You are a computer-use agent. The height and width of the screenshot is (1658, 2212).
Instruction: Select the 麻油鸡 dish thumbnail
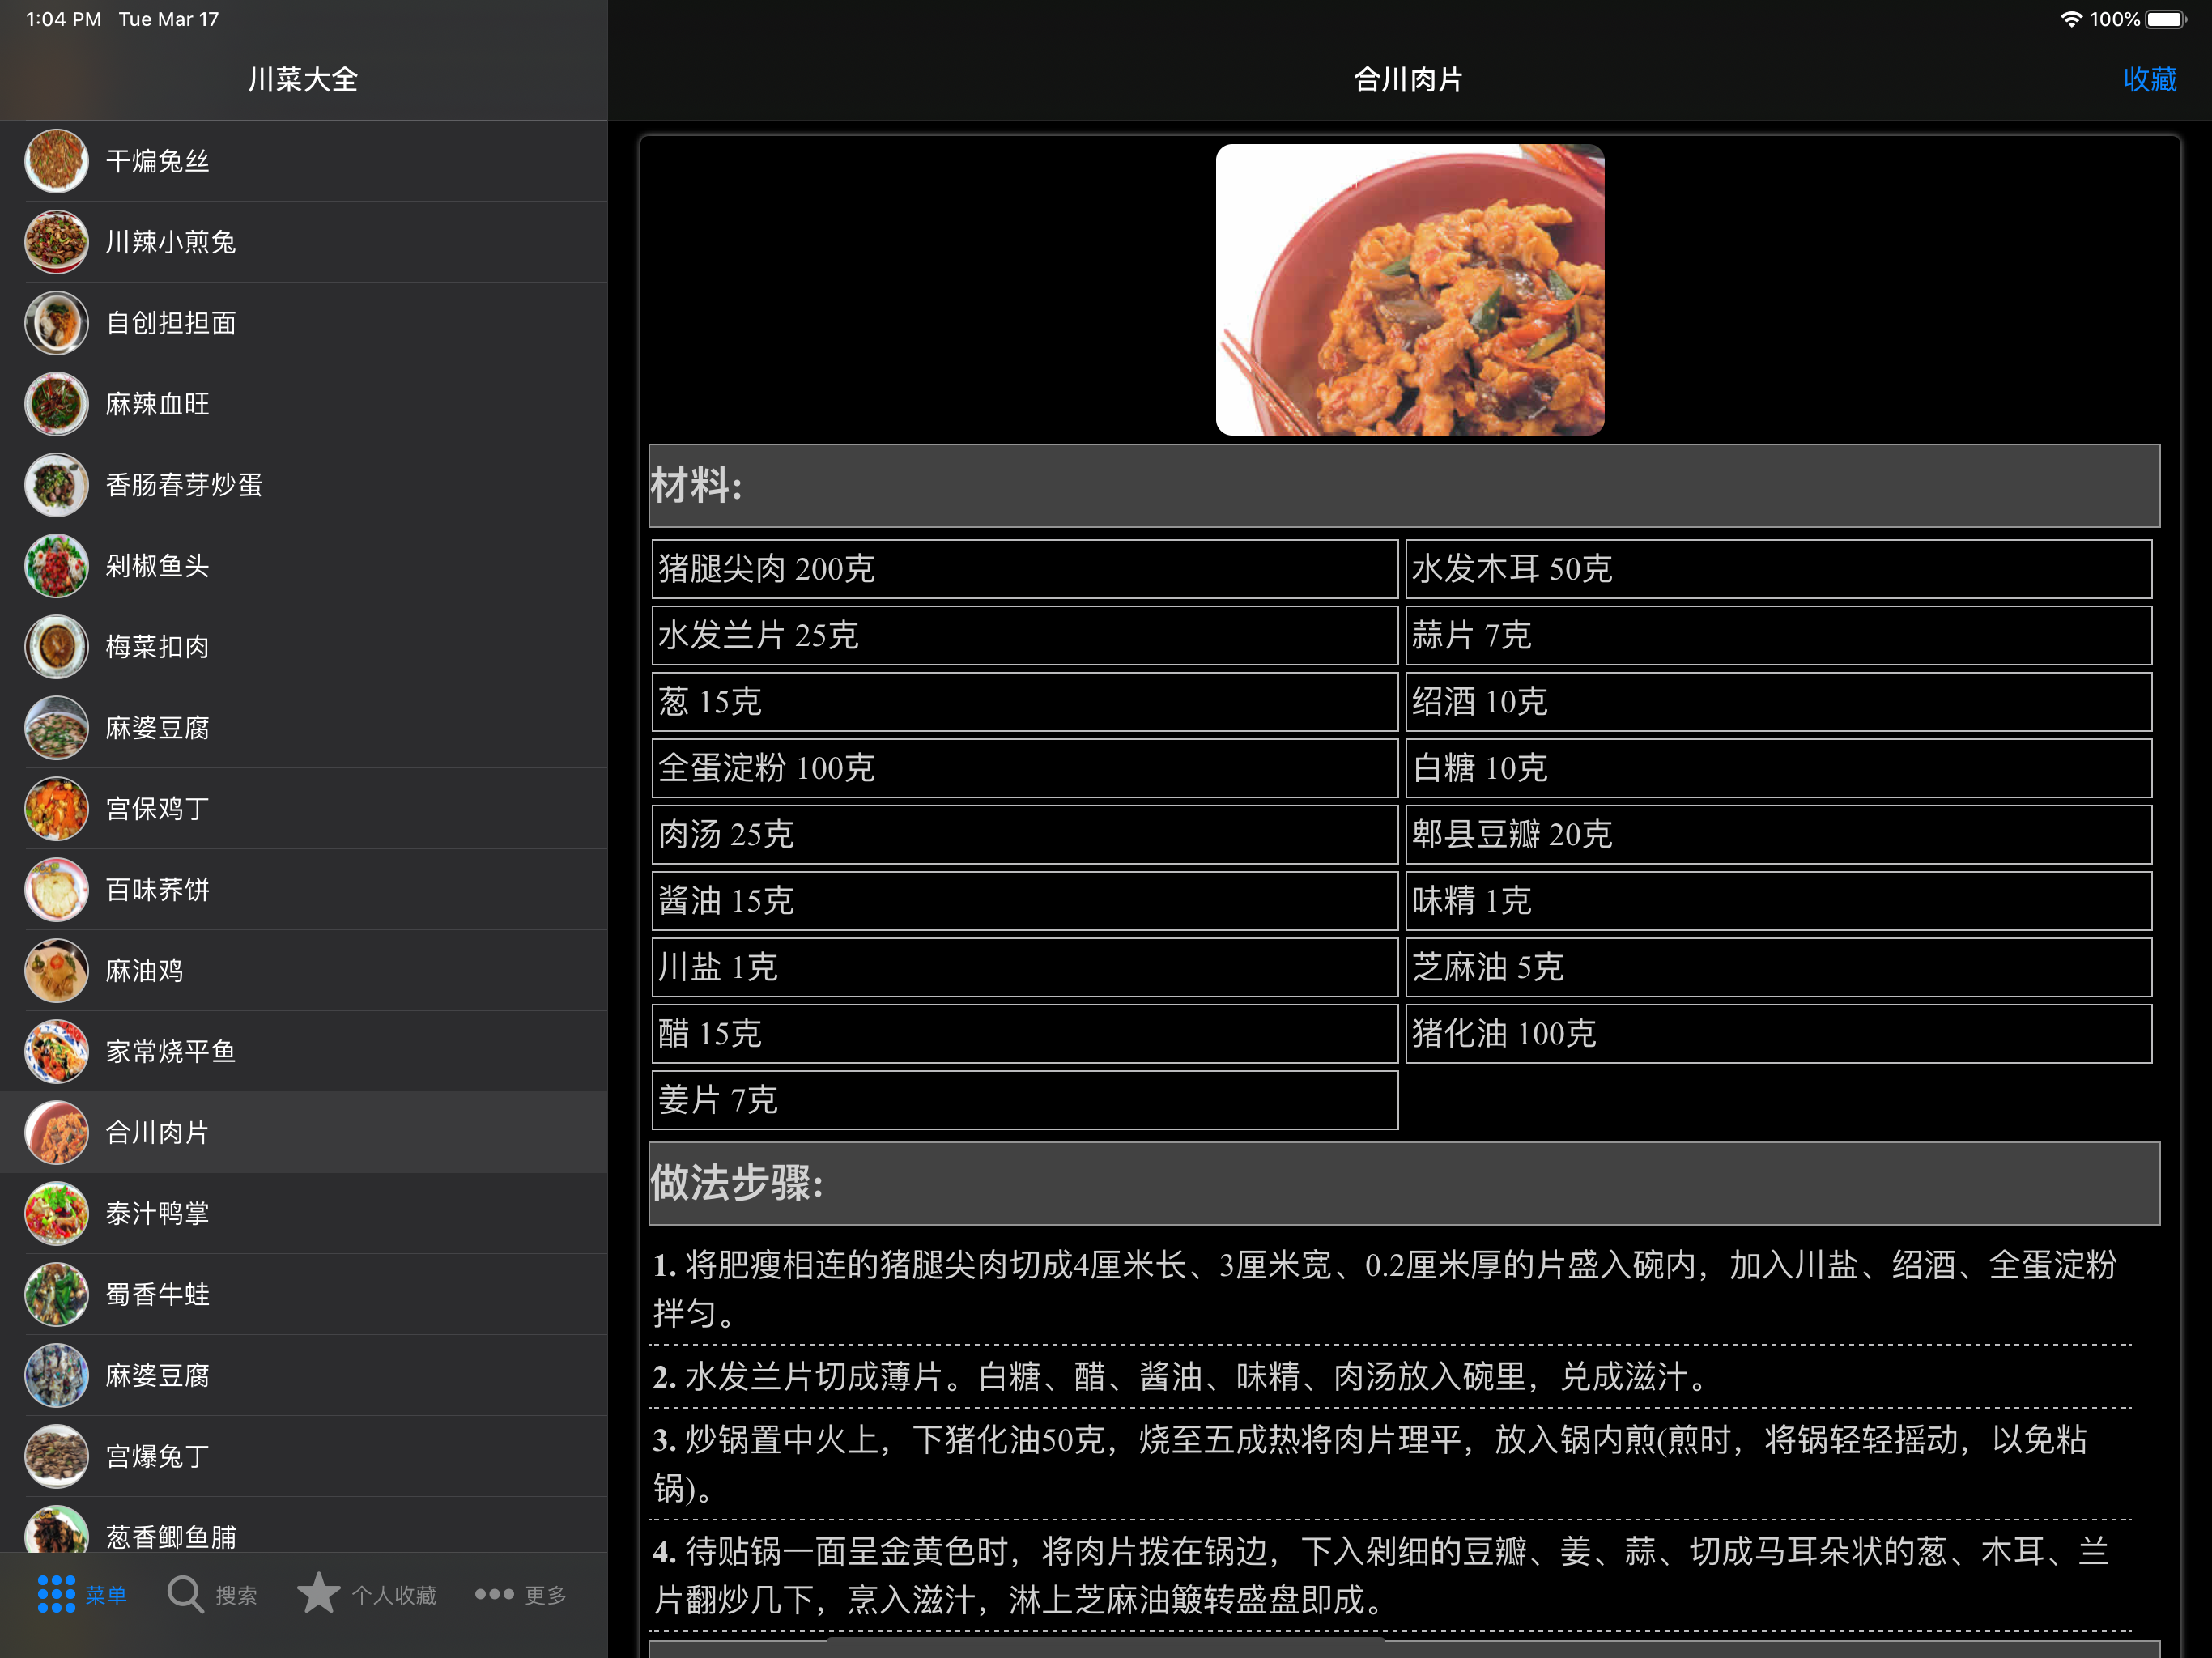tap(57, 971)
